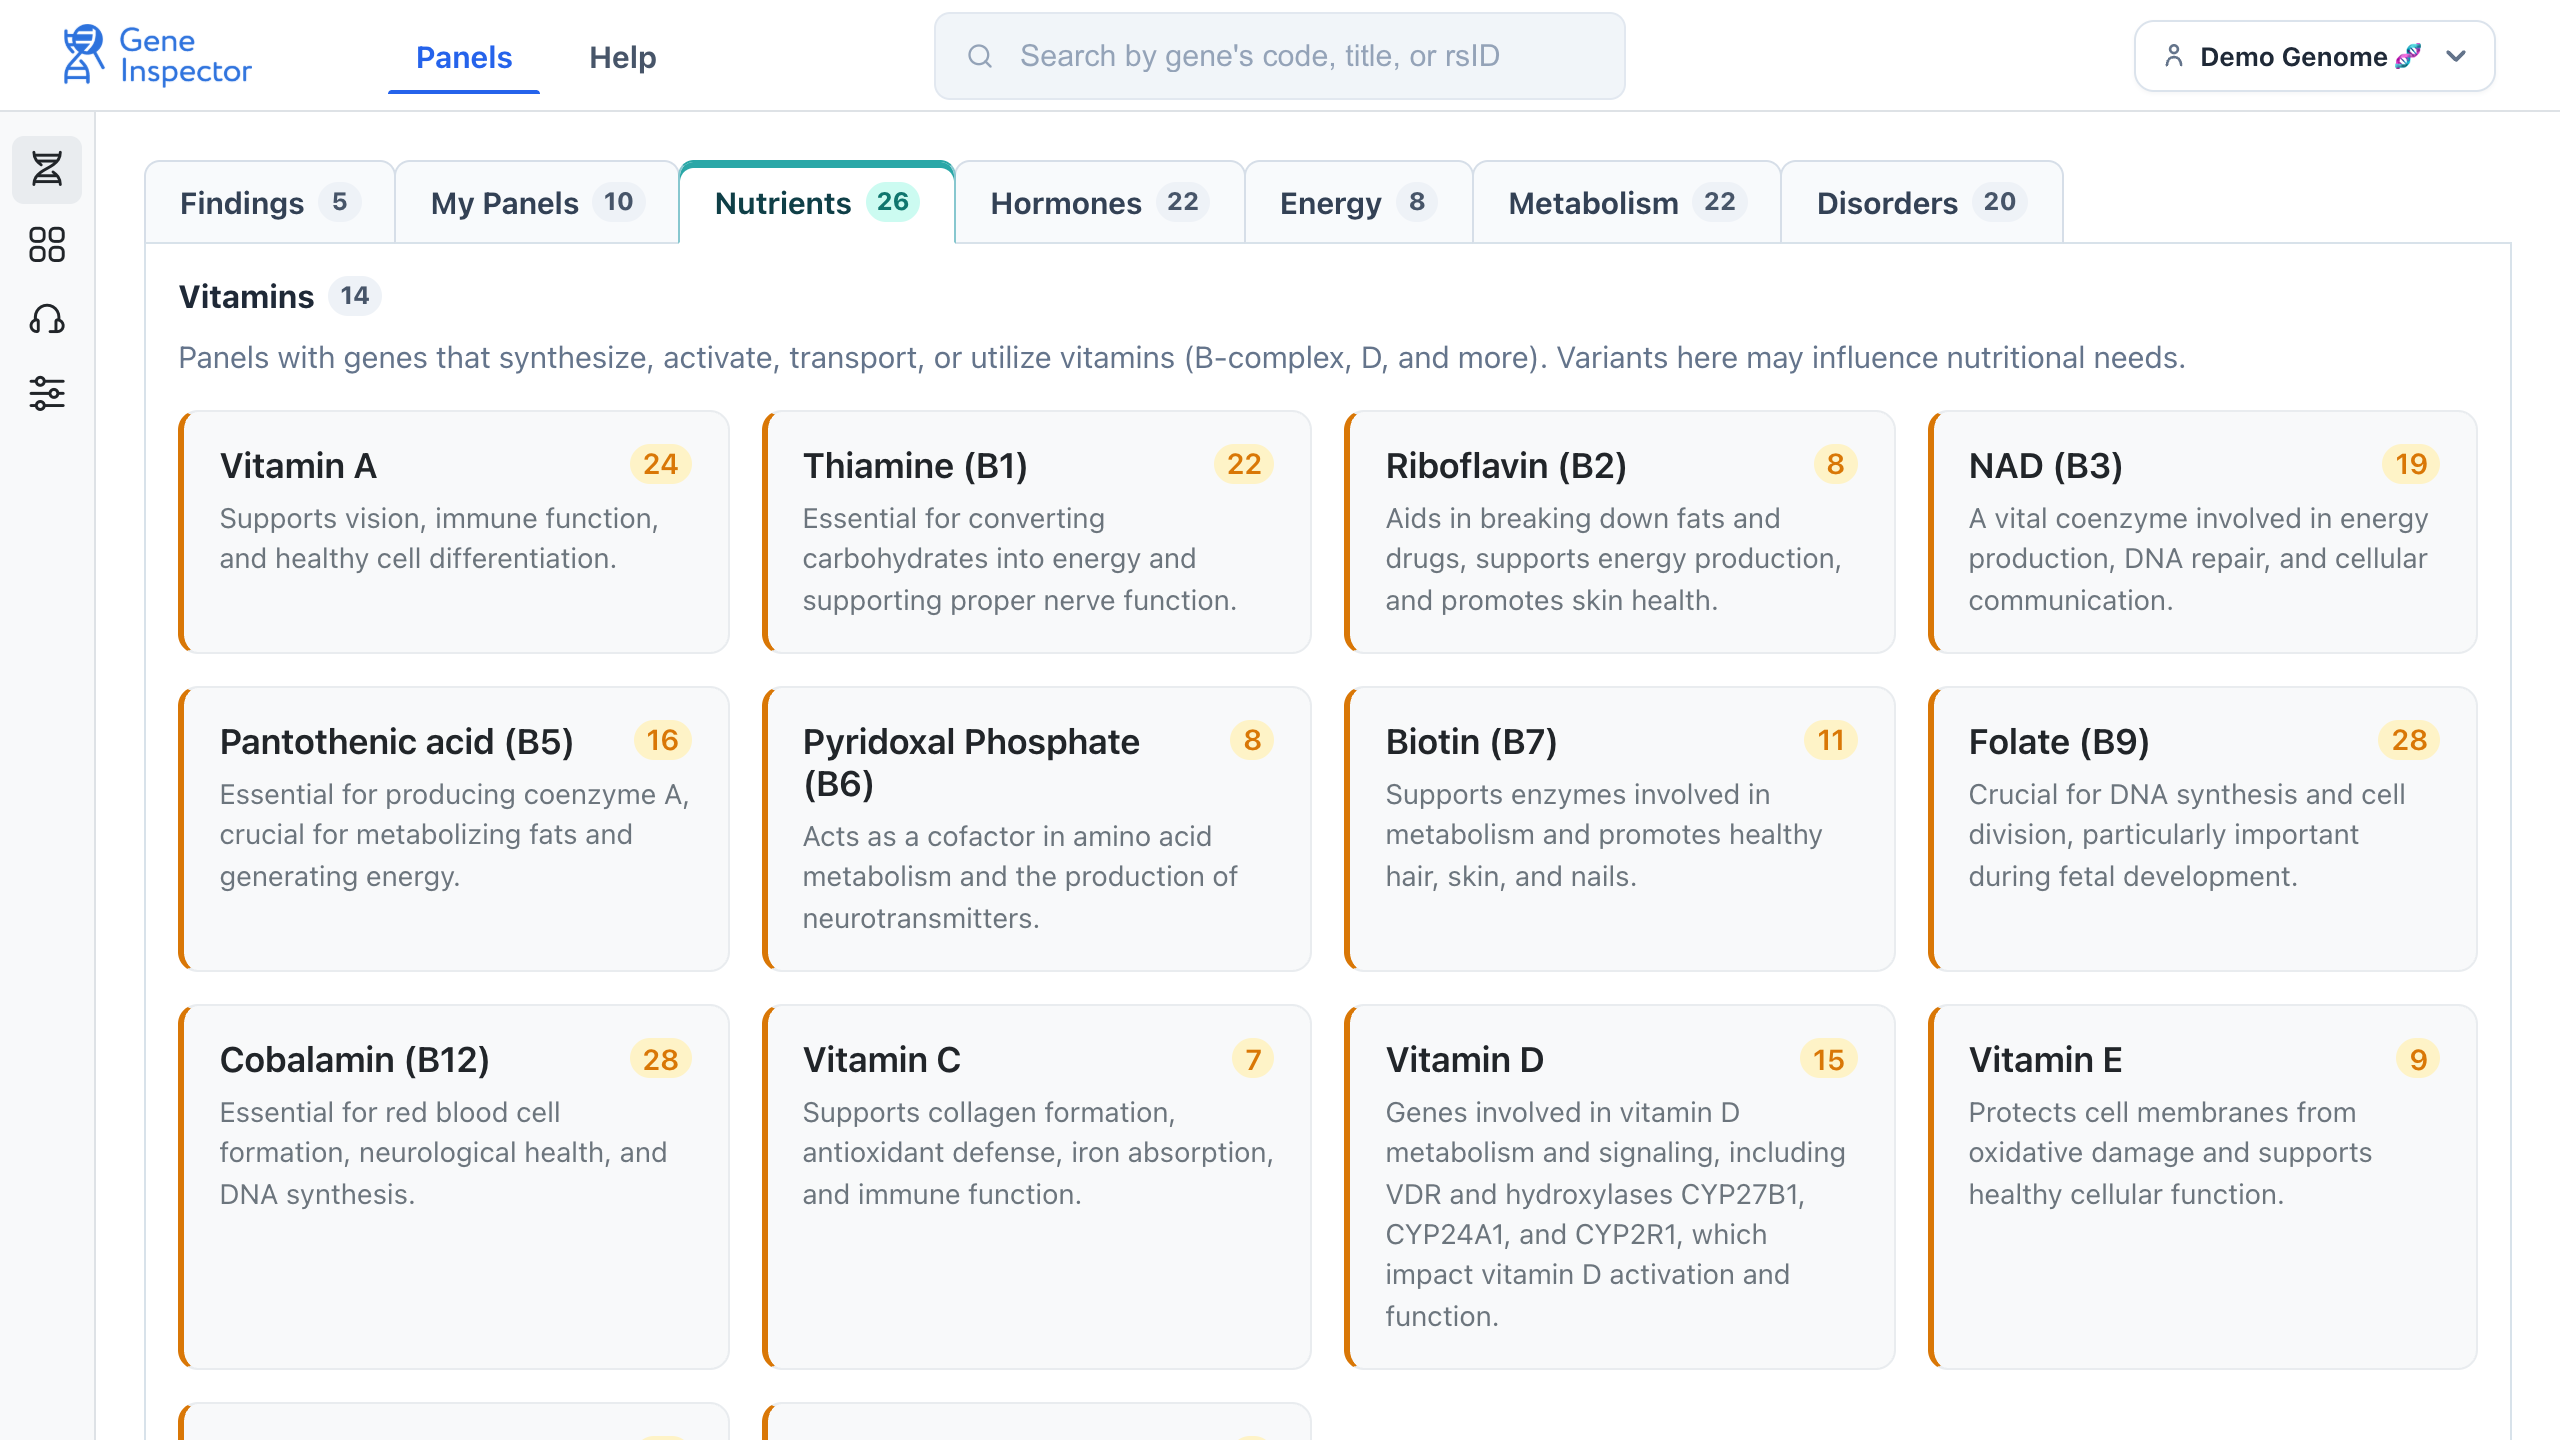Screen dimensions: 2560x1440
Task: Open the Vitamin A panel card
Action: (x=454, y=532)
